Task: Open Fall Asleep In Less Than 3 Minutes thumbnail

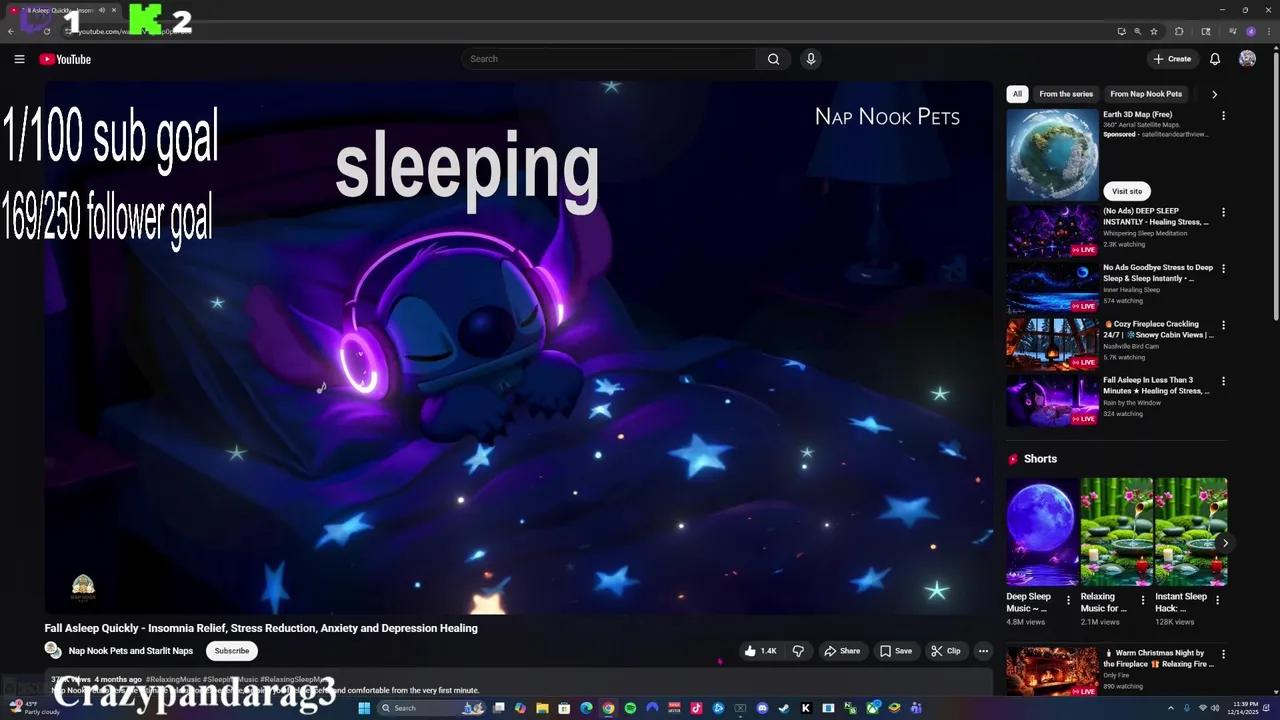Action: click(x=1052, y=400)
